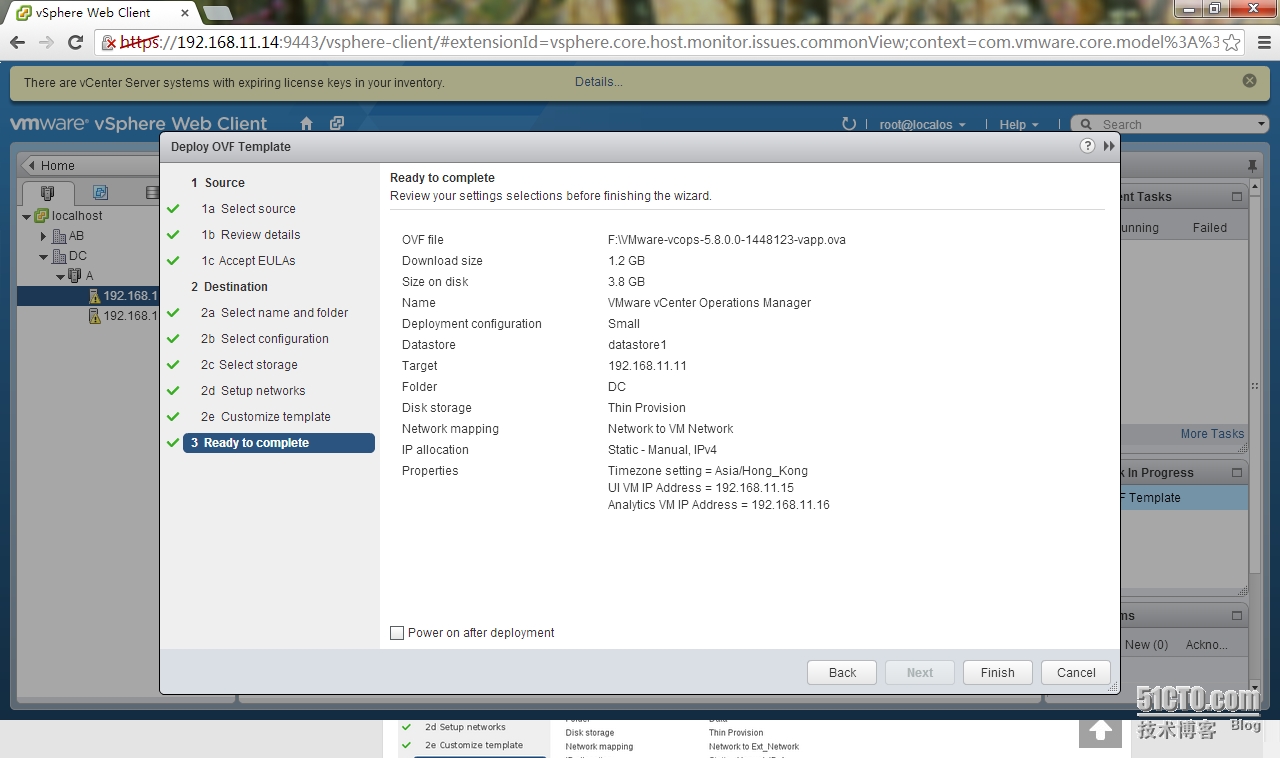This screenshot has width=1280, height=758.
Task: Open Details link in license banner
Action: pyautogui.click(x=598, y=82)
